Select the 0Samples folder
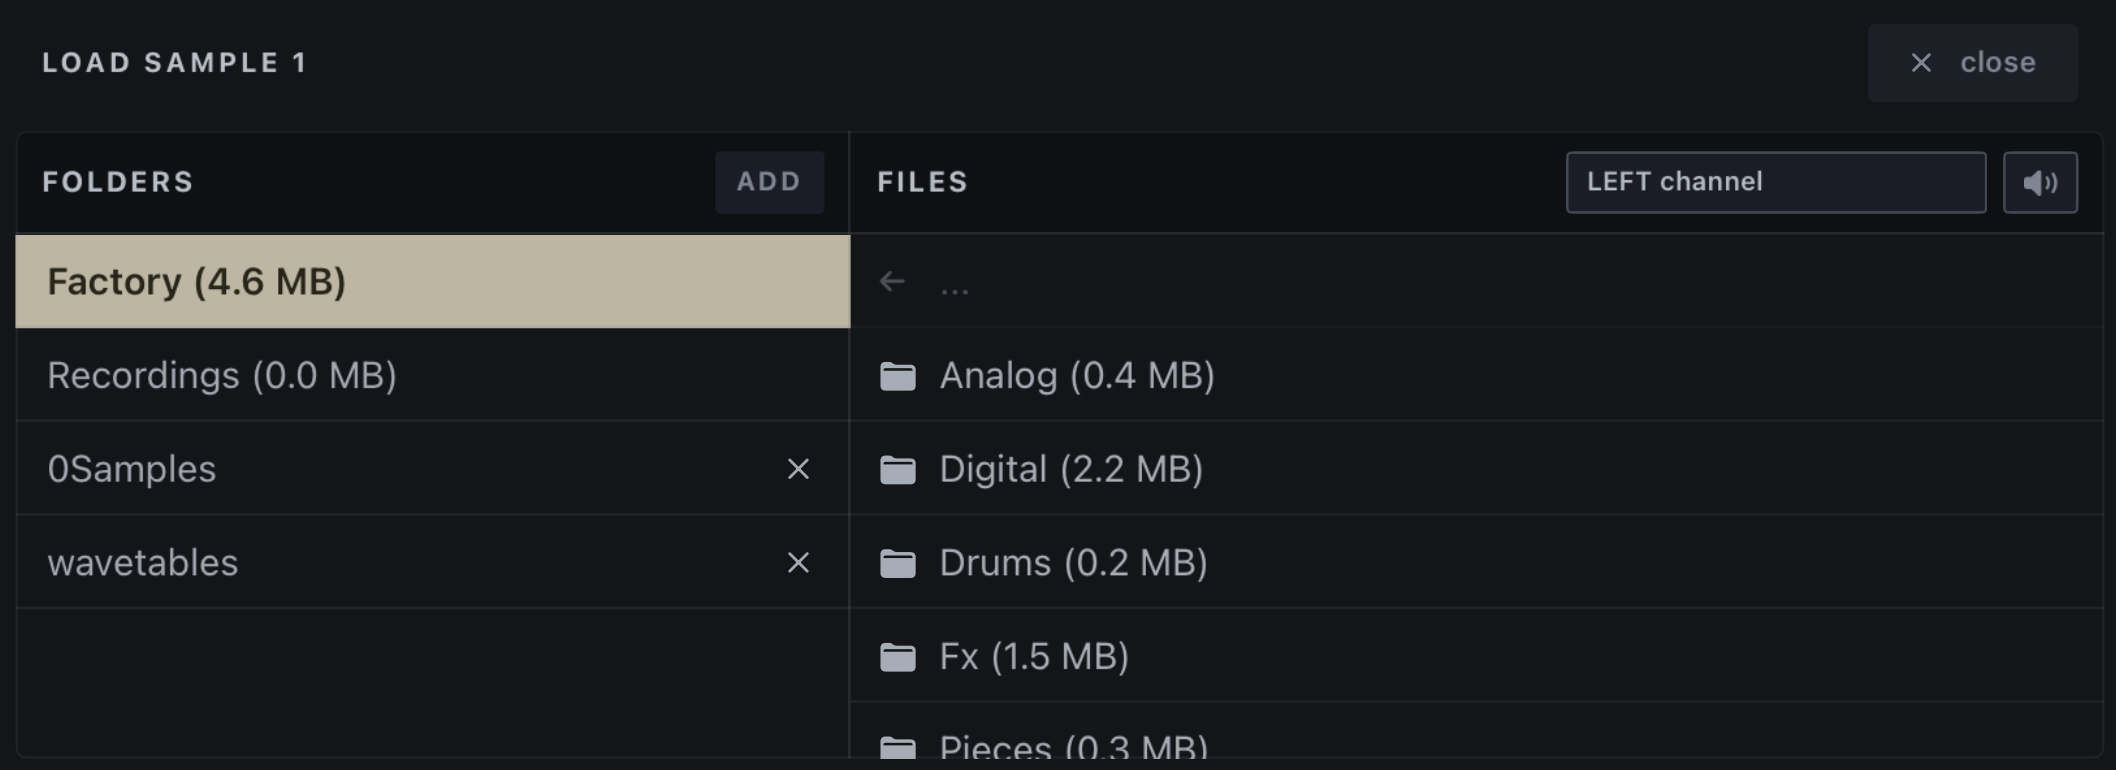Viewport: 2116px width, 770px height. coord(433,469)
